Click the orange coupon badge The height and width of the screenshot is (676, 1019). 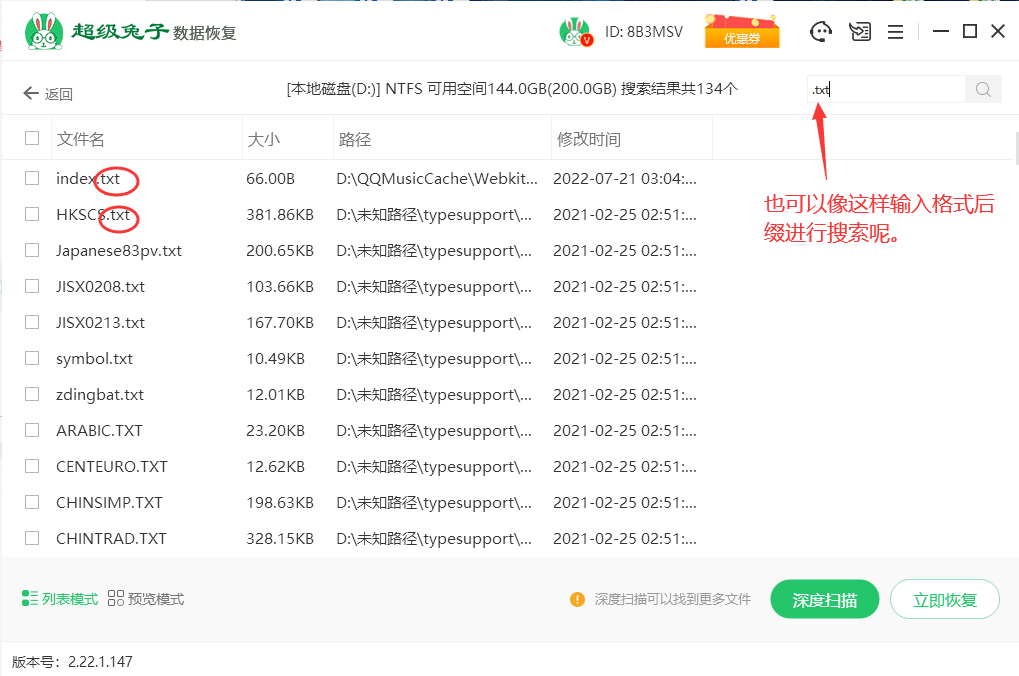[x=742, y=32]
